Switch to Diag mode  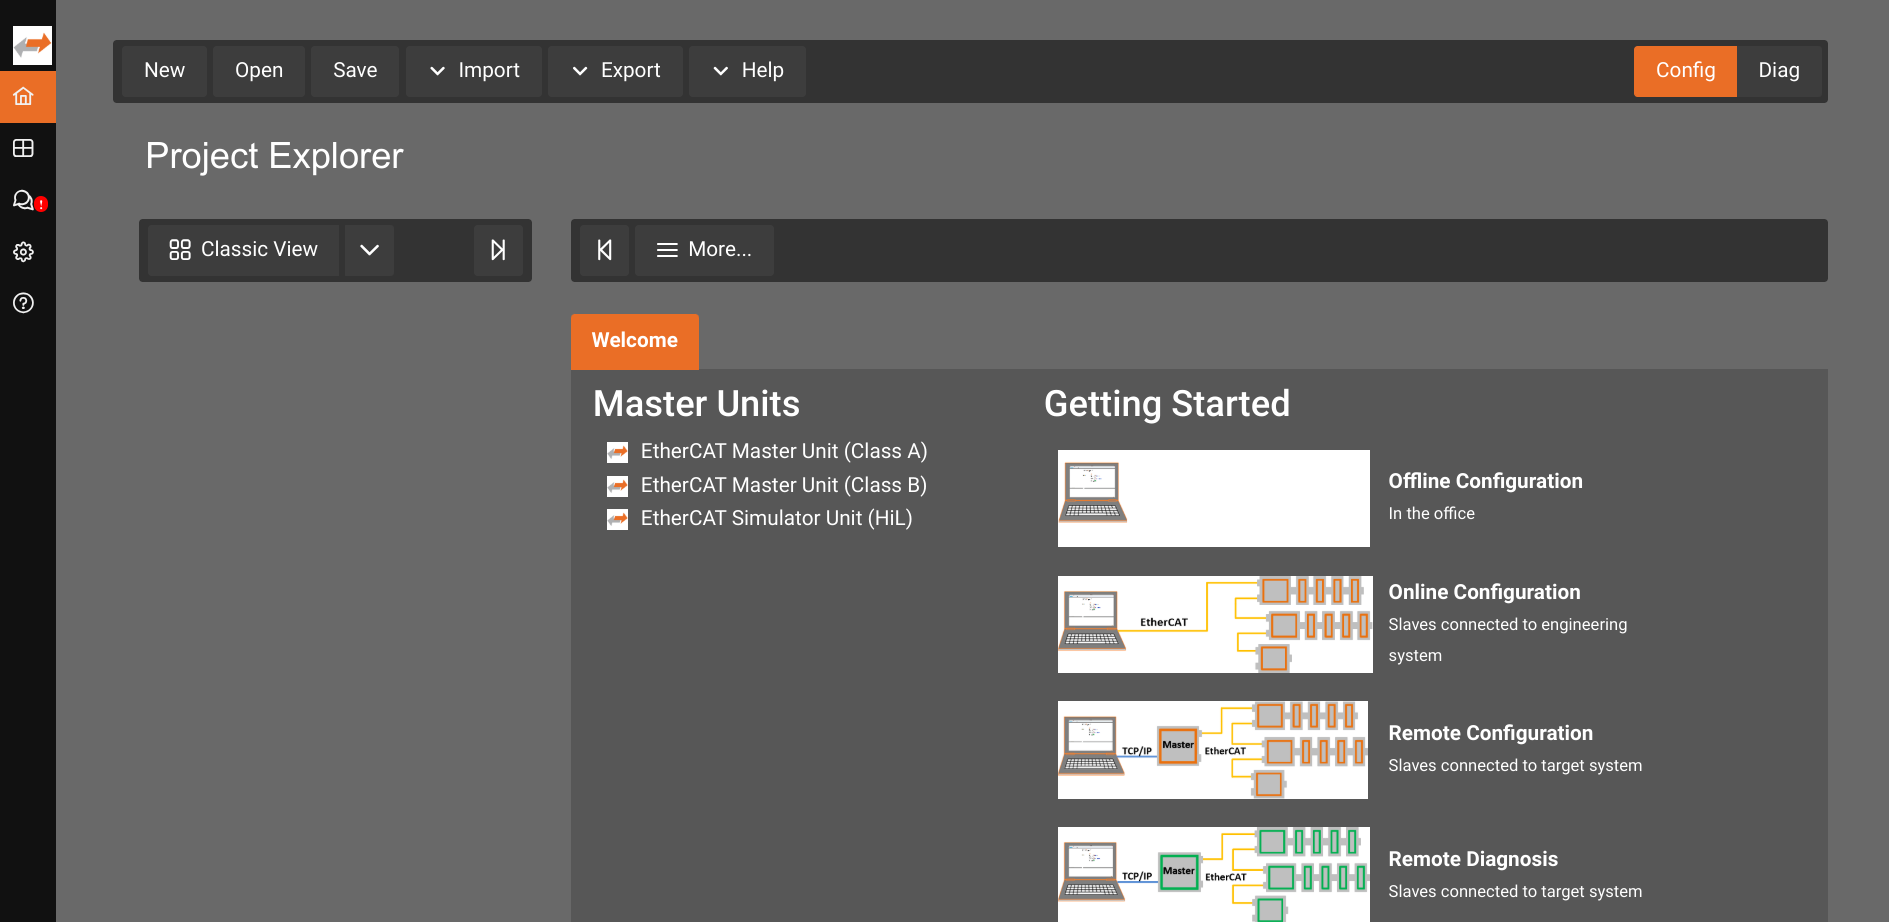[x=1778, y=71]
